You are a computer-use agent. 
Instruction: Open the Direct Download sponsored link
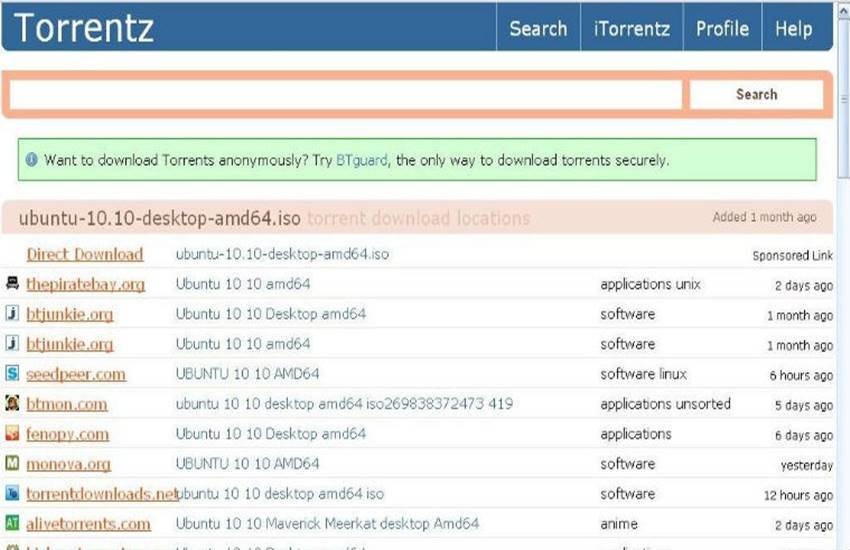click(x=85, y=254)
